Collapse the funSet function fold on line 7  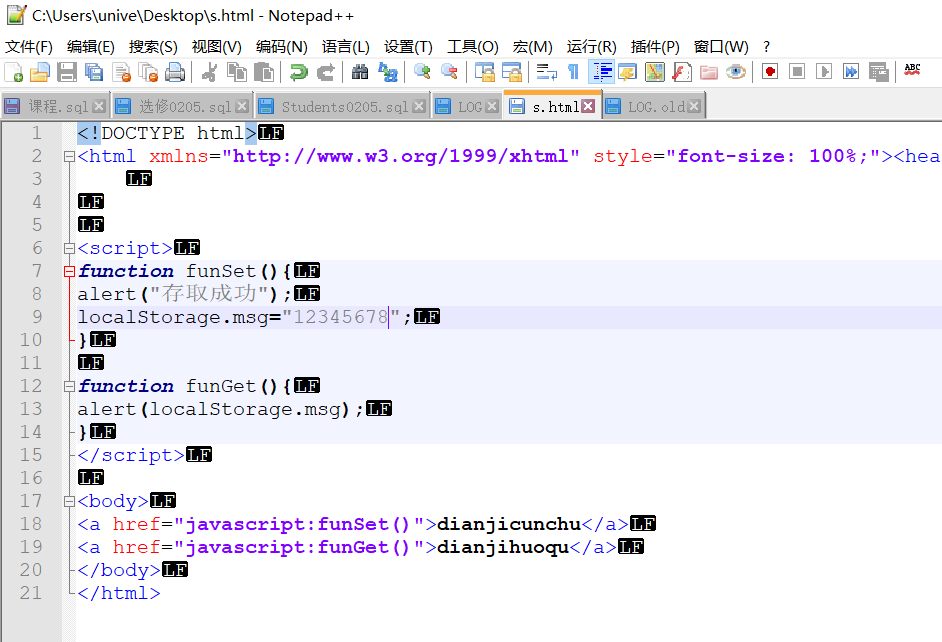67,270
